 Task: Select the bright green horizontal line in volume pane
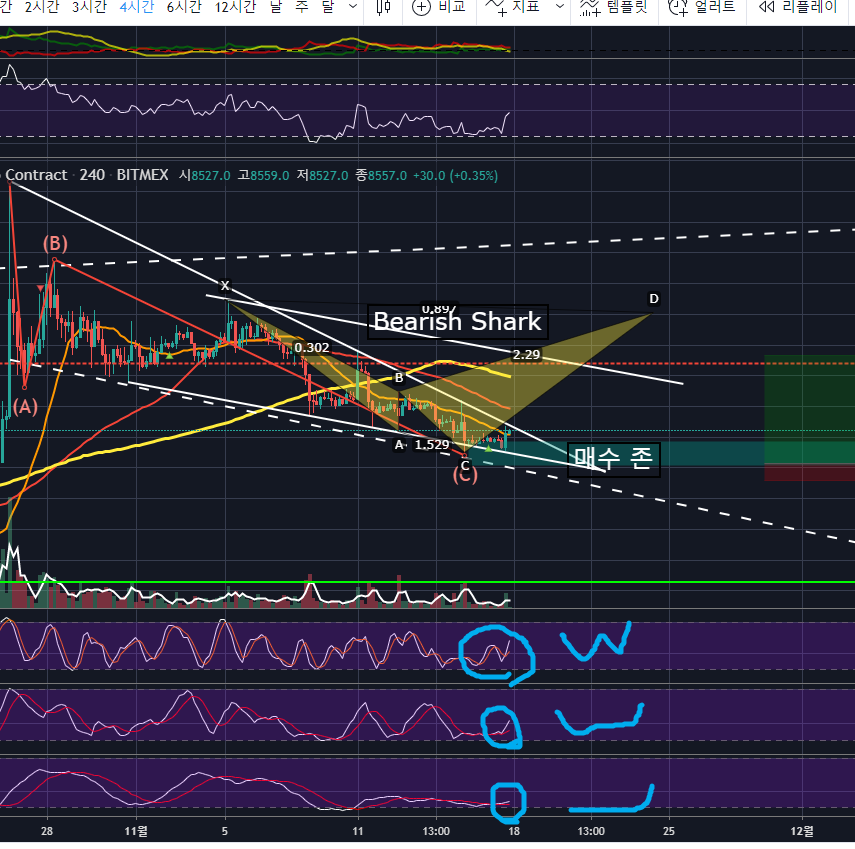tap(428, 582)
